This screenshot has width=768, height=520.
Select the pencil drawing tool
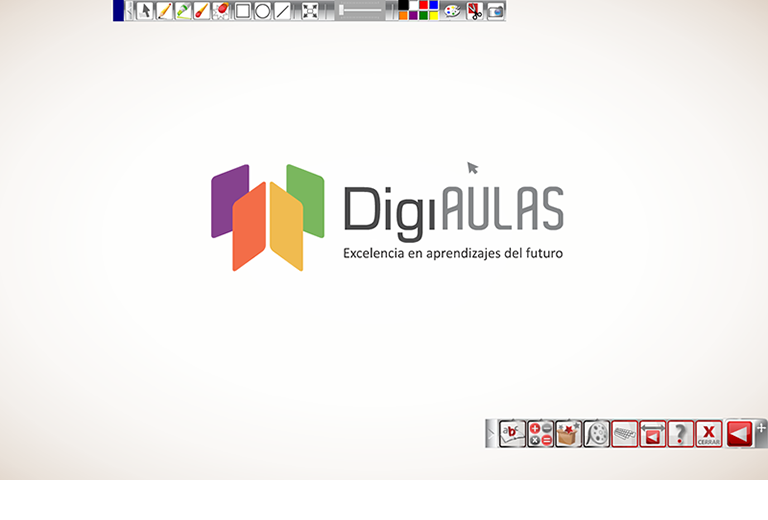click(165, 11)
